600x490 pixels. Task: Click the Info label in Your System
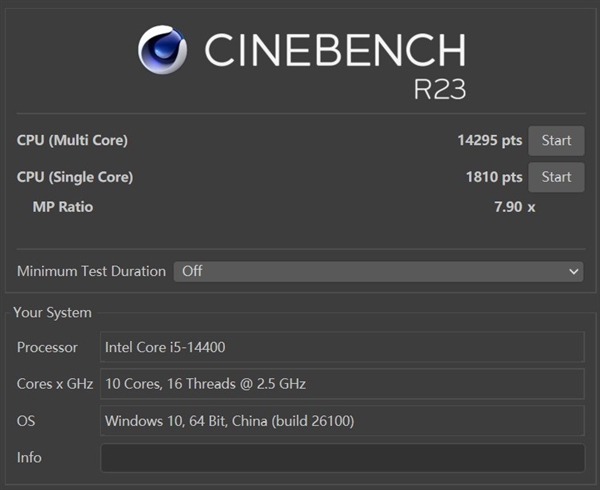(29, 458)
